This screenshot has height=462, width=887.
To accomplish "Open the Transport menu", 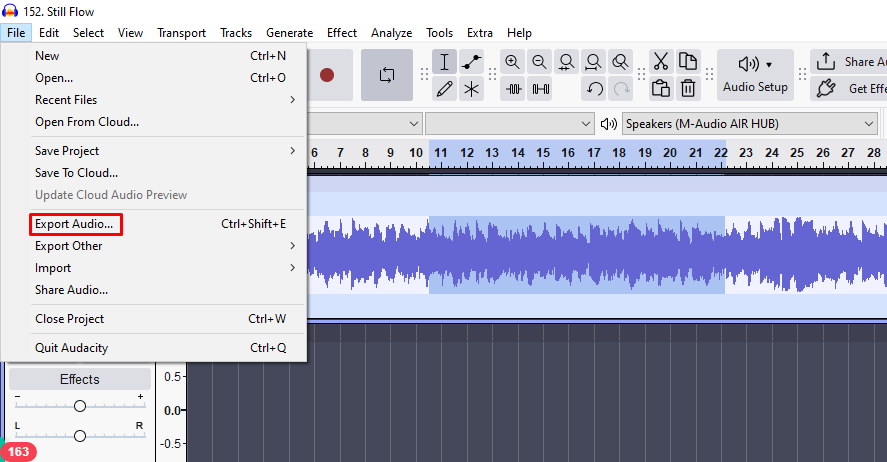I will pos(182,33).
